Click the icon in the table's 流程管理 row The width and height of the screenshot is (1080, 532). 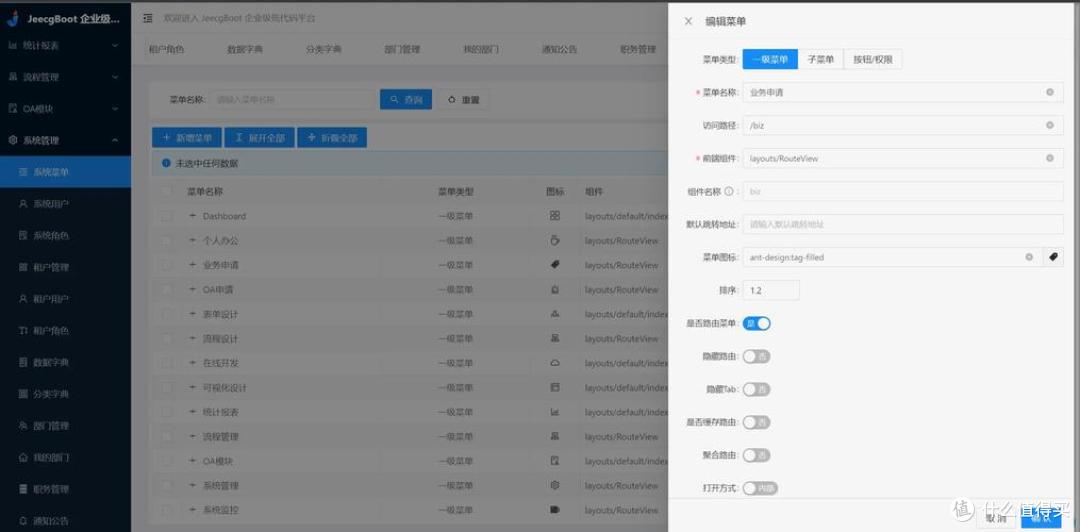pos(554,436)
